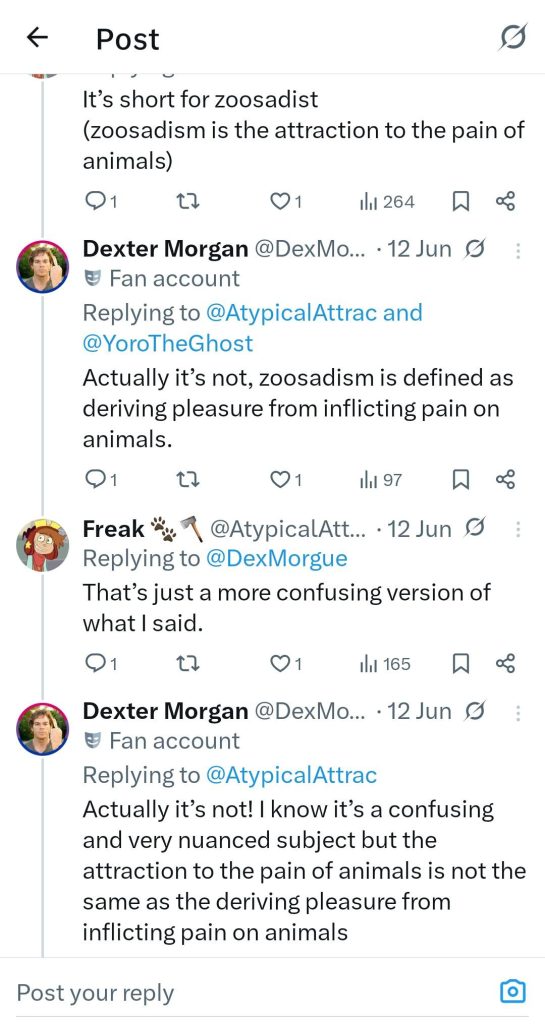This screenshot has width=545, height=1024.
Task: Share the post with 97 views
Action: tap(506, 481)
